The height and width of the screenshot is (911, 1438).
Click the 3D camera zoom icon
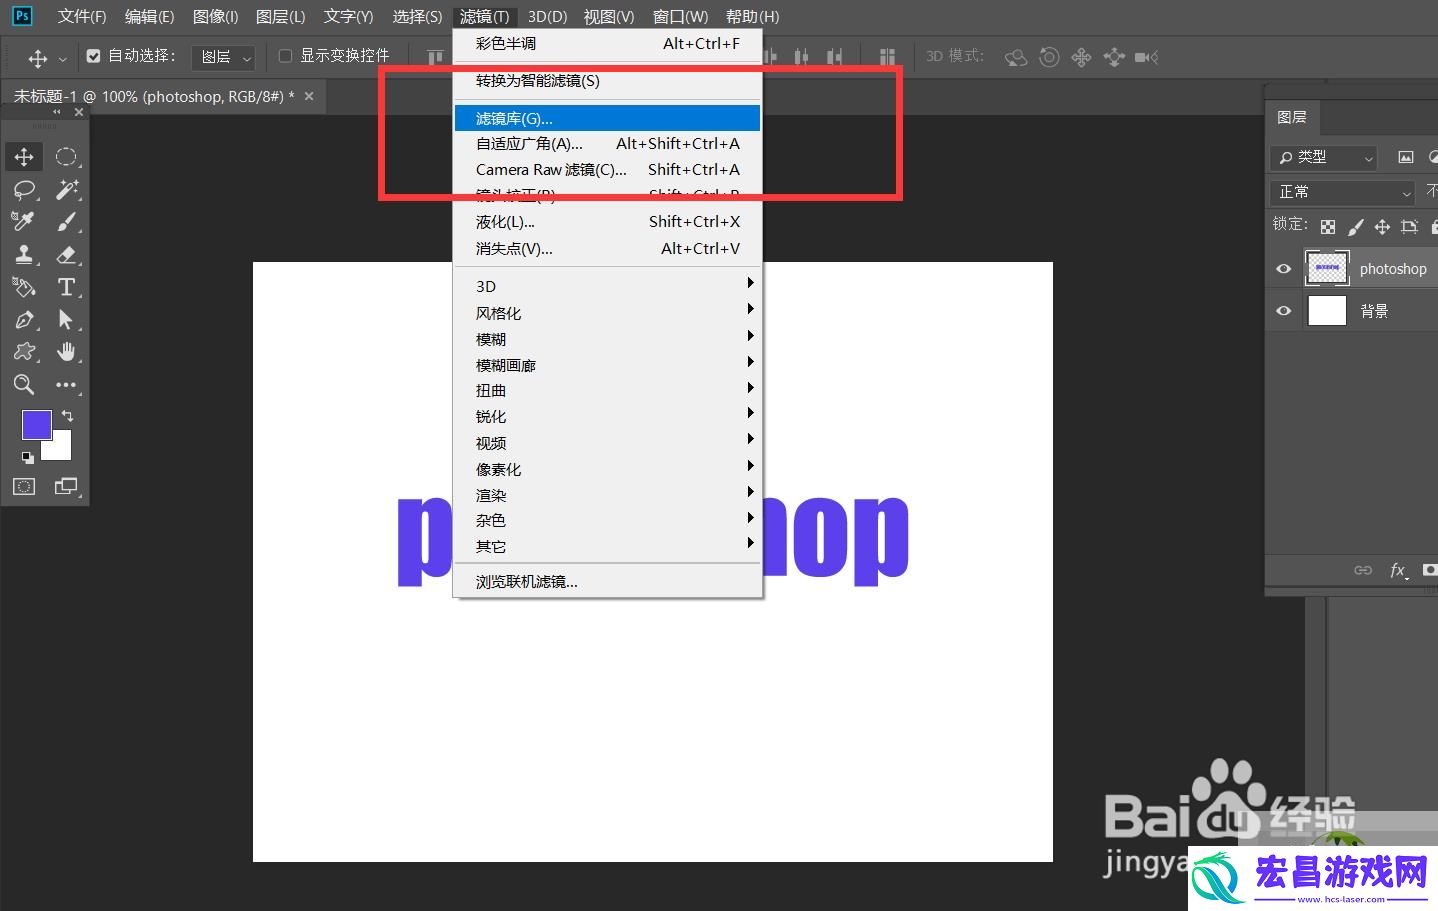(x=1147, y=57)
